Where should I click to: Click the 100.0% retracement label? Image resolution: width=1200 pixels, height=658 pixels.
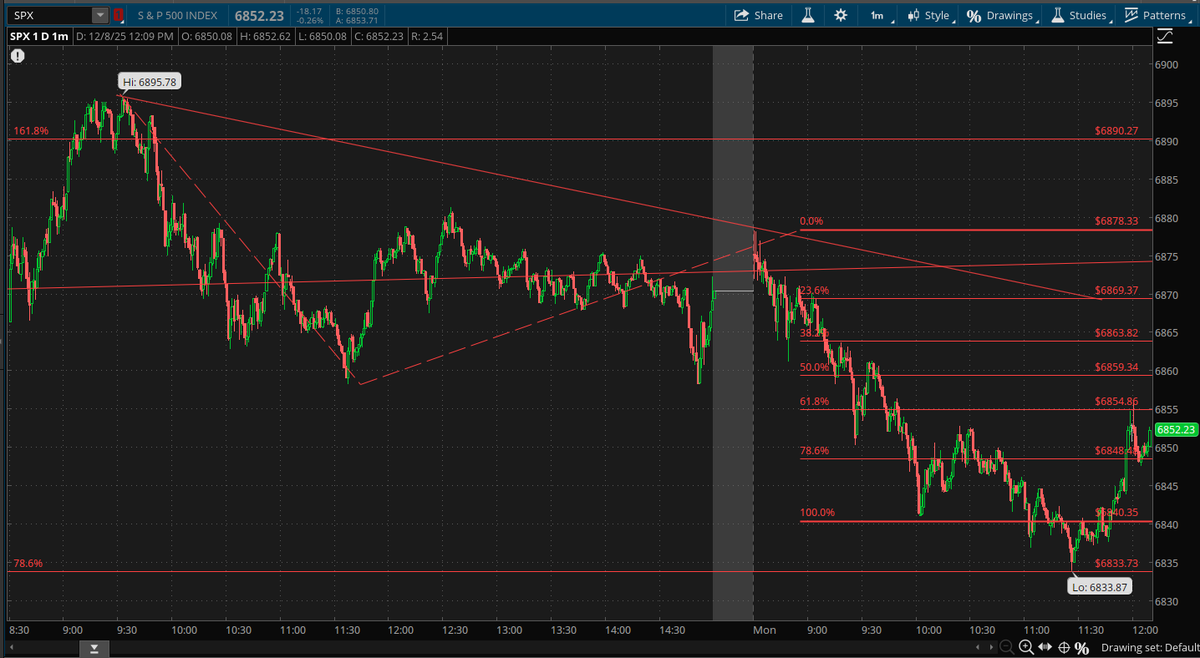pos(817,513)
